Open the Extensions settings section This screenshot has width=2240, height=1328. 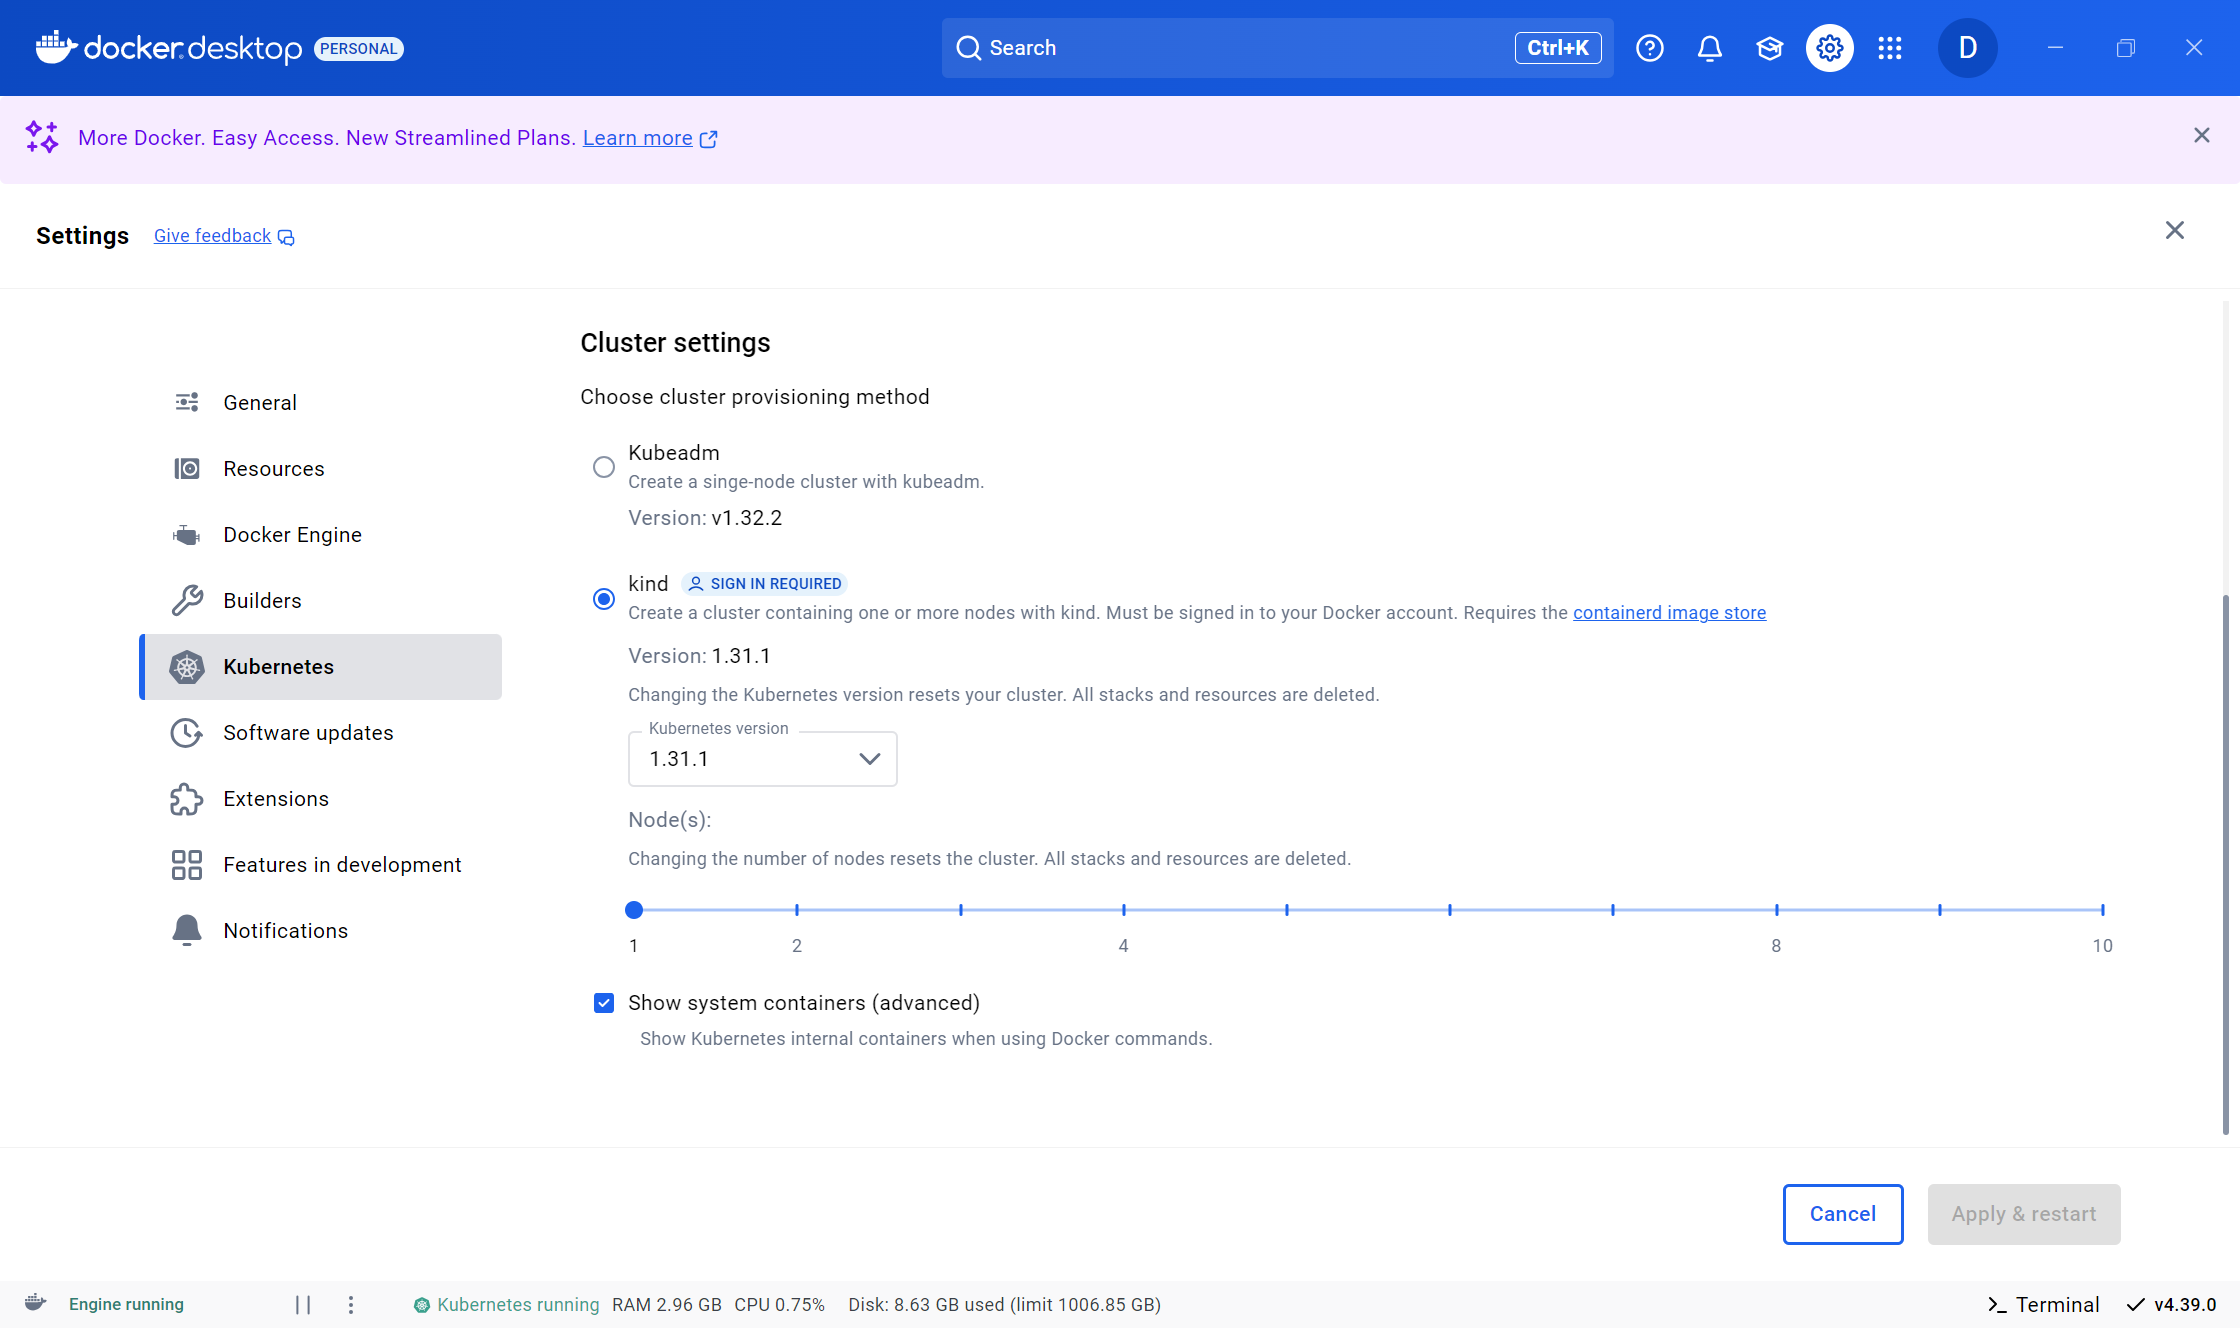321,799
